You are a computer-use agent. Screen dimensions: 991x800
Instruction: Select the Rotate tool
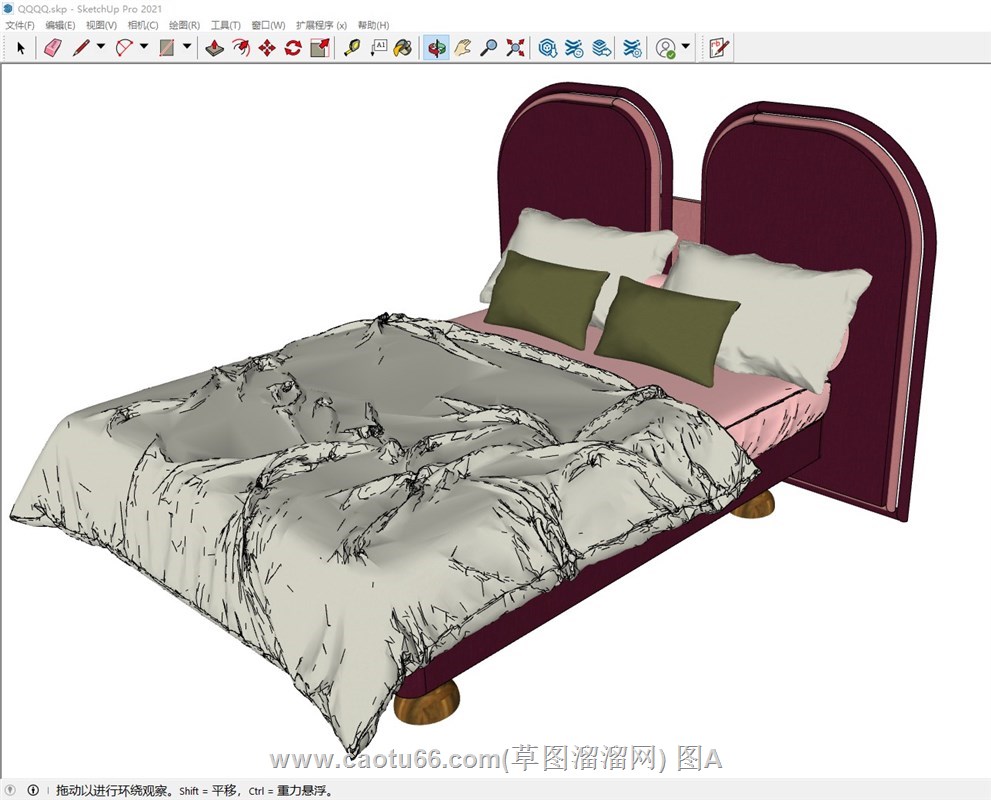click(x=293, y=47)
